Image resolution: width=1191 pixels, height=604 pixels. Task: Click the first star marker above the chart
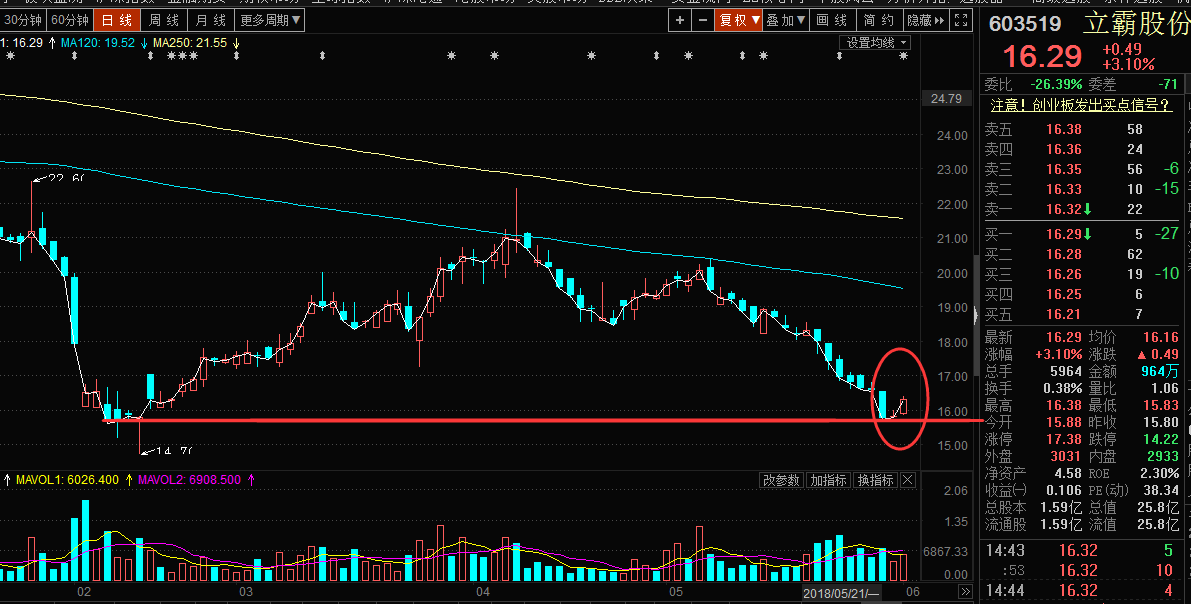10,57
